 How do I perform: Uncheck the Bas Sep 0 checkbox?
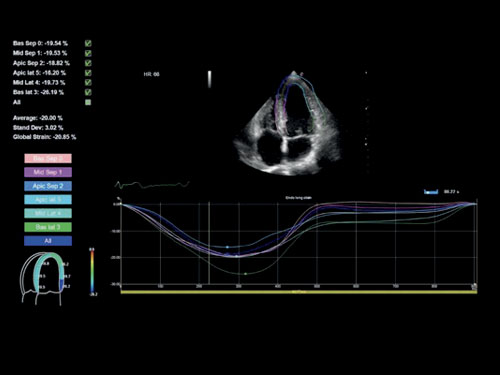pos(88,43)
